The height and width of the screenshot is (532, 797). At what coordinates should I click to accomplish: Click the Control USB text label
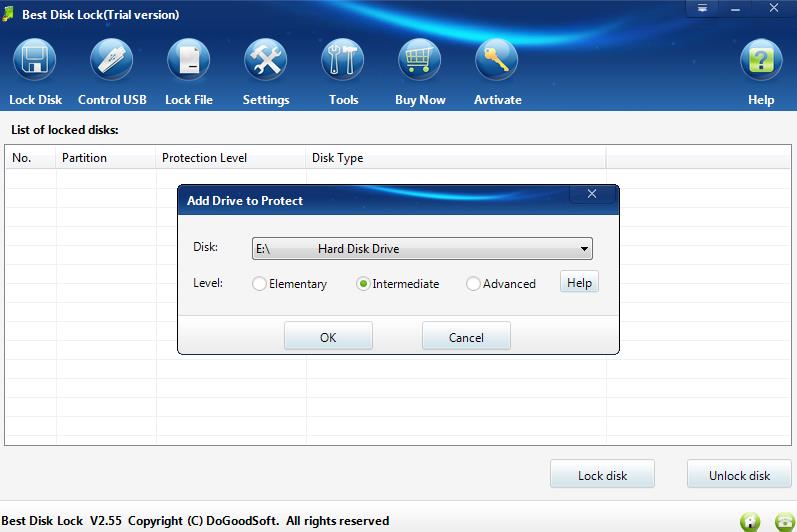112,100
